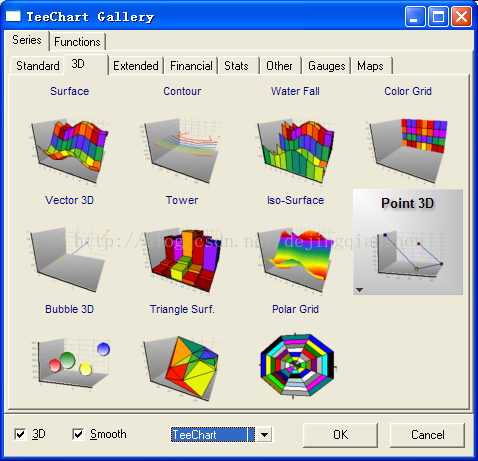478x461 pixels.
Task: Click the Bubble 3D label text
Action: point(70,309)
